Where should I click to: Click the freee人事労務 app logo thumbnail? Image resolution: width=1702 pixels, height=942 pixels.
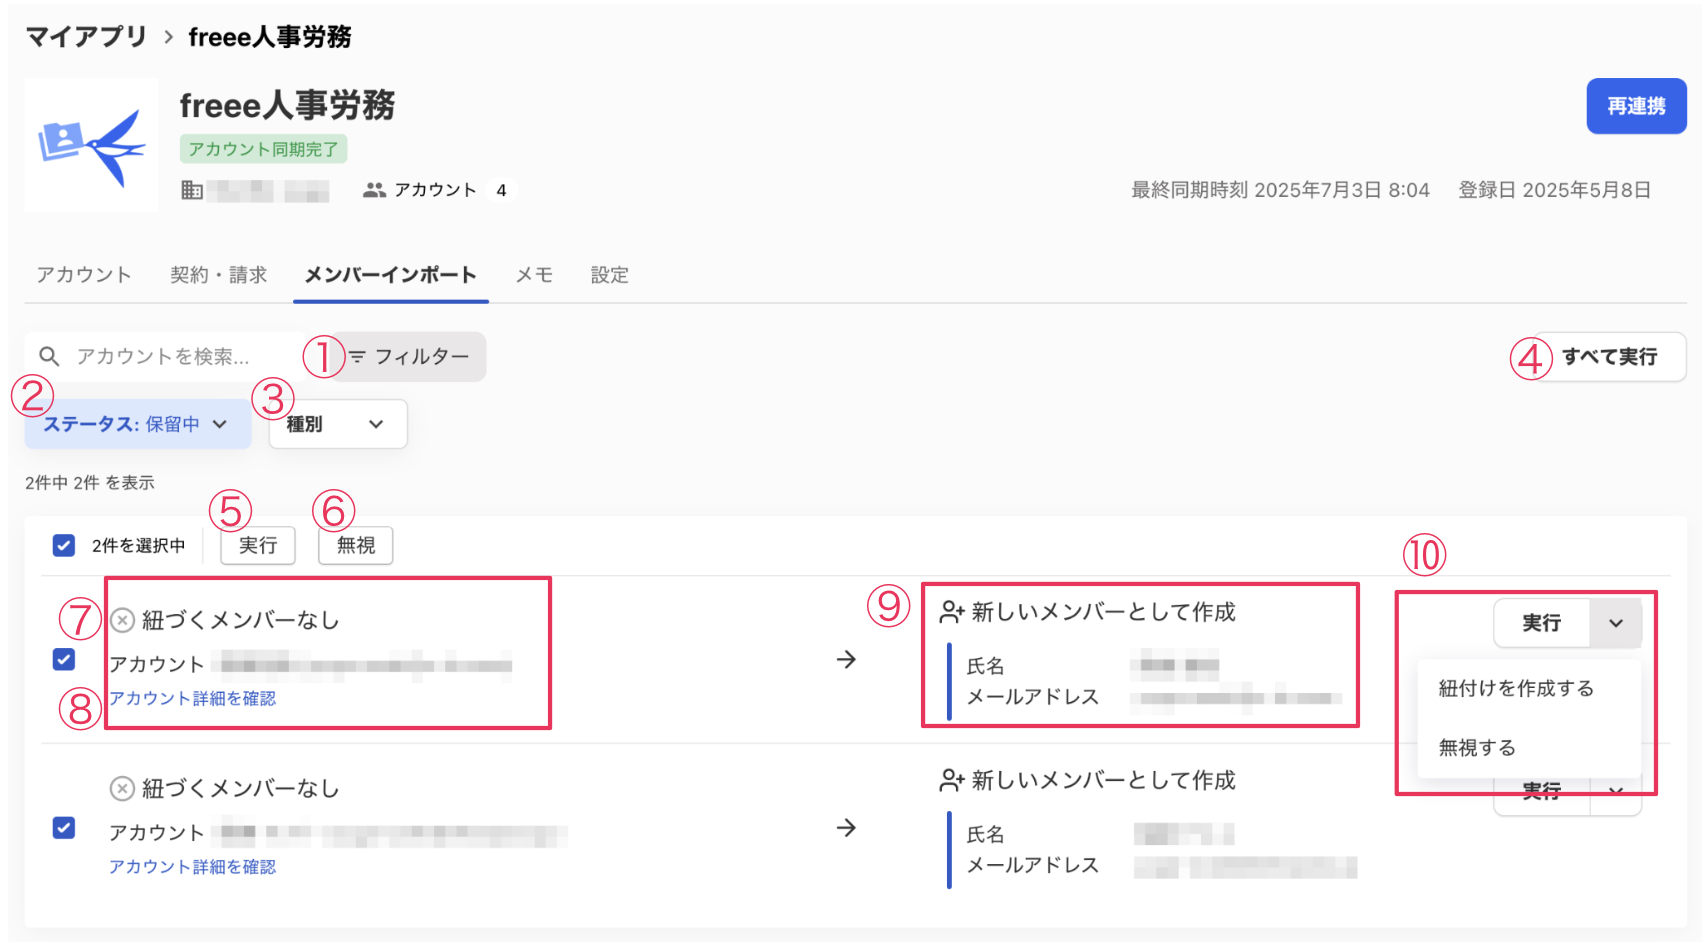coord(91,145)
